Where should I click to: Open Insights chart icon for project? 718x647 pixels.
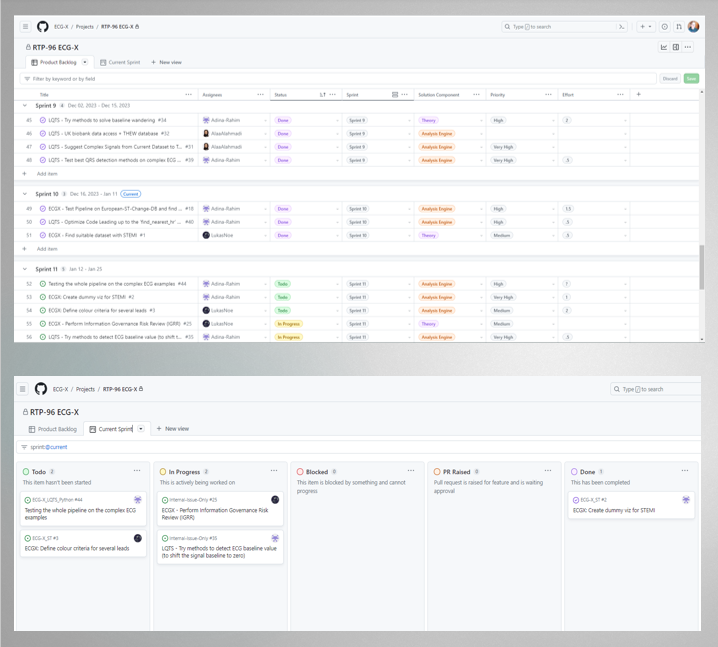664,47
